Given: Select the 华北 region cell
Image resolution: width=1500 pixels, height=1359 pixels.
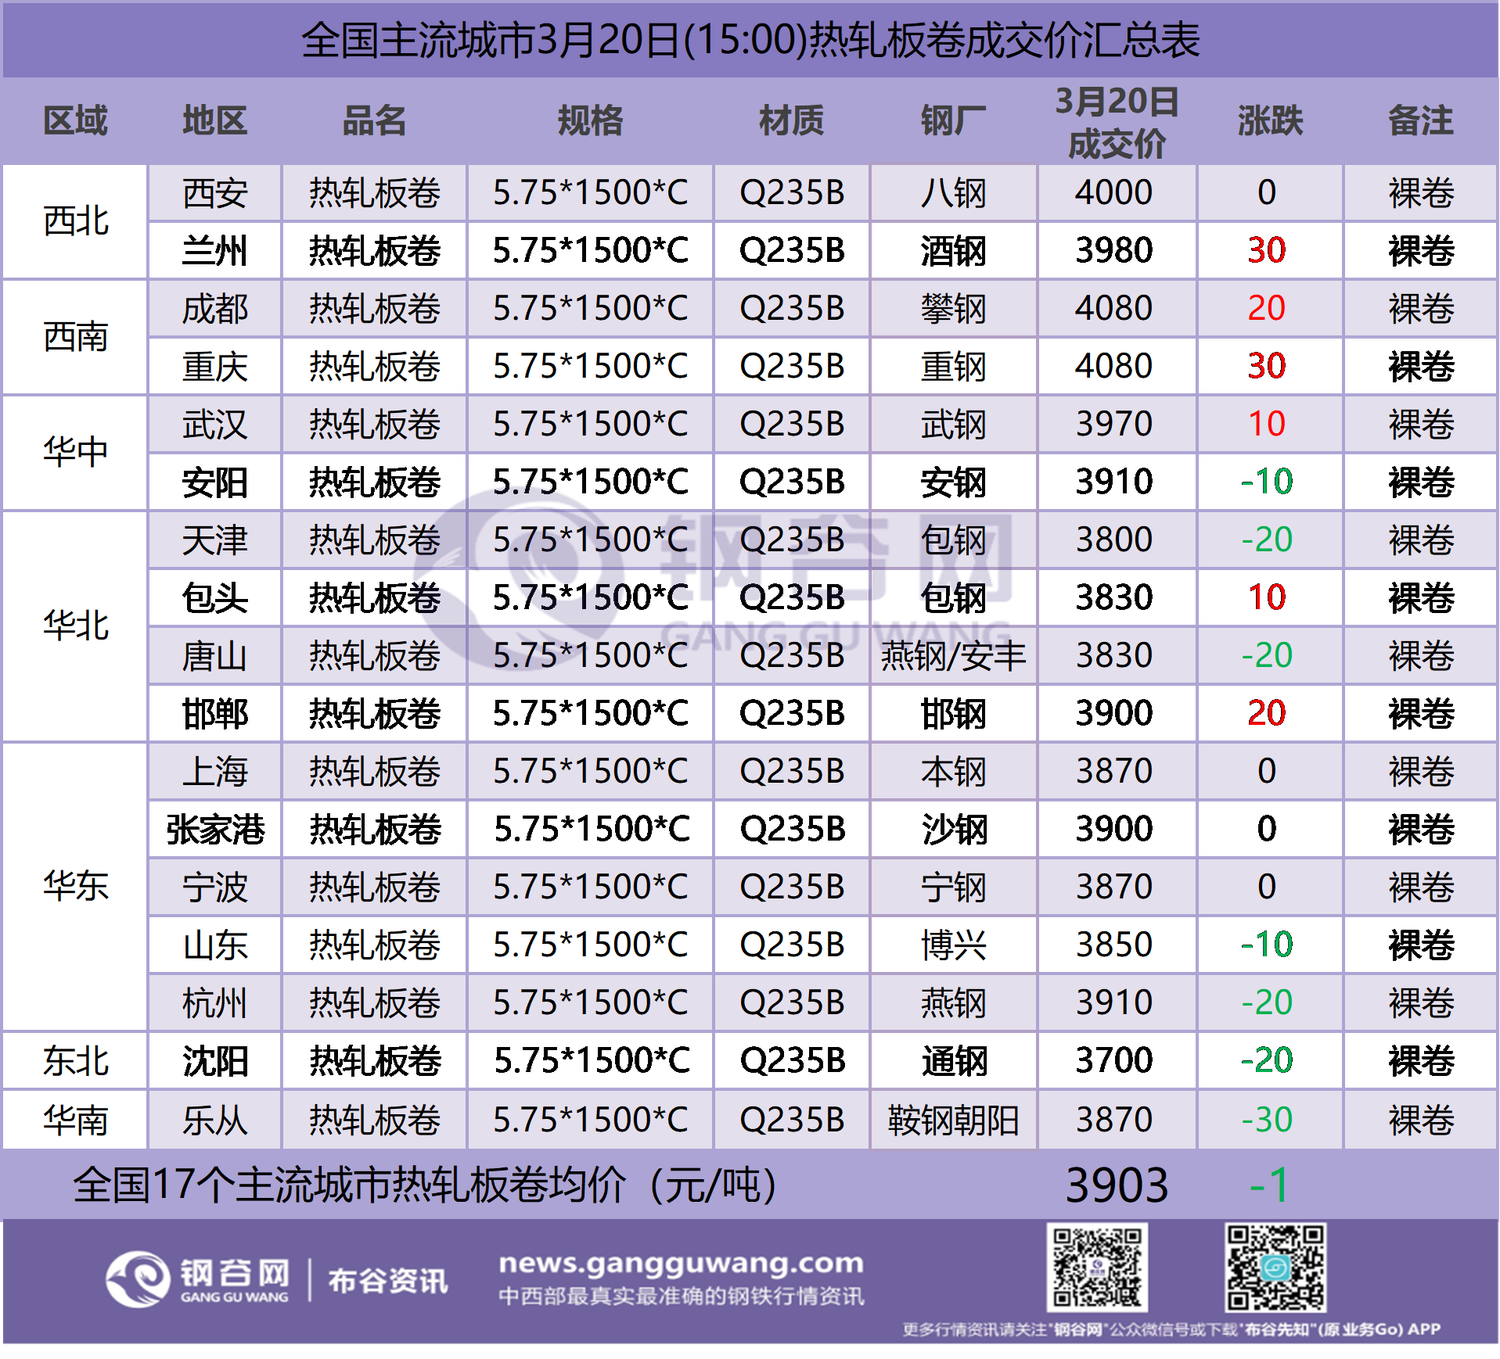Looking at the screenshot, I should [75, 627].
